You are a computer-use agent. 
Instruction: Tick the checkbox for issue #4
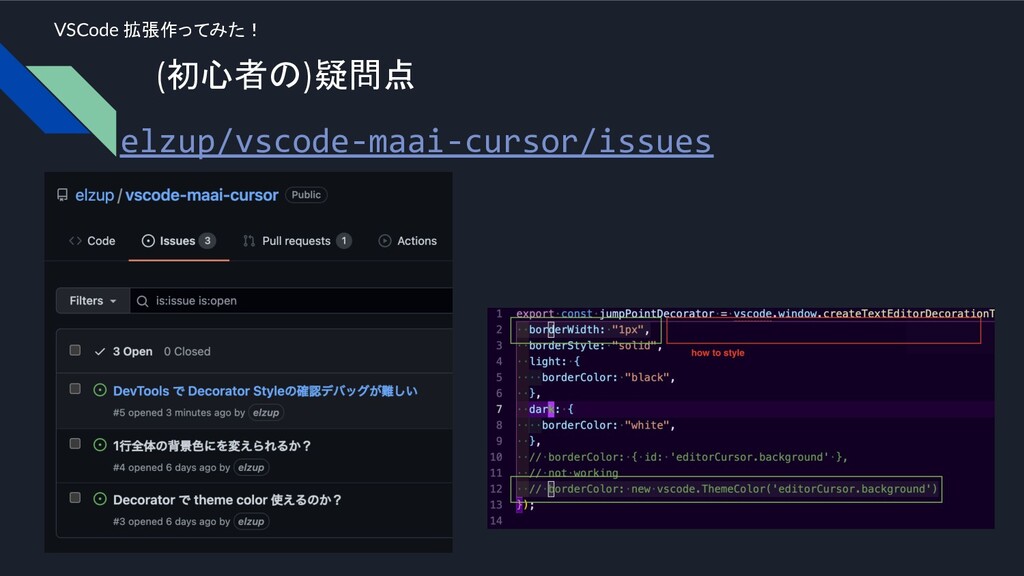click(75, 444)
